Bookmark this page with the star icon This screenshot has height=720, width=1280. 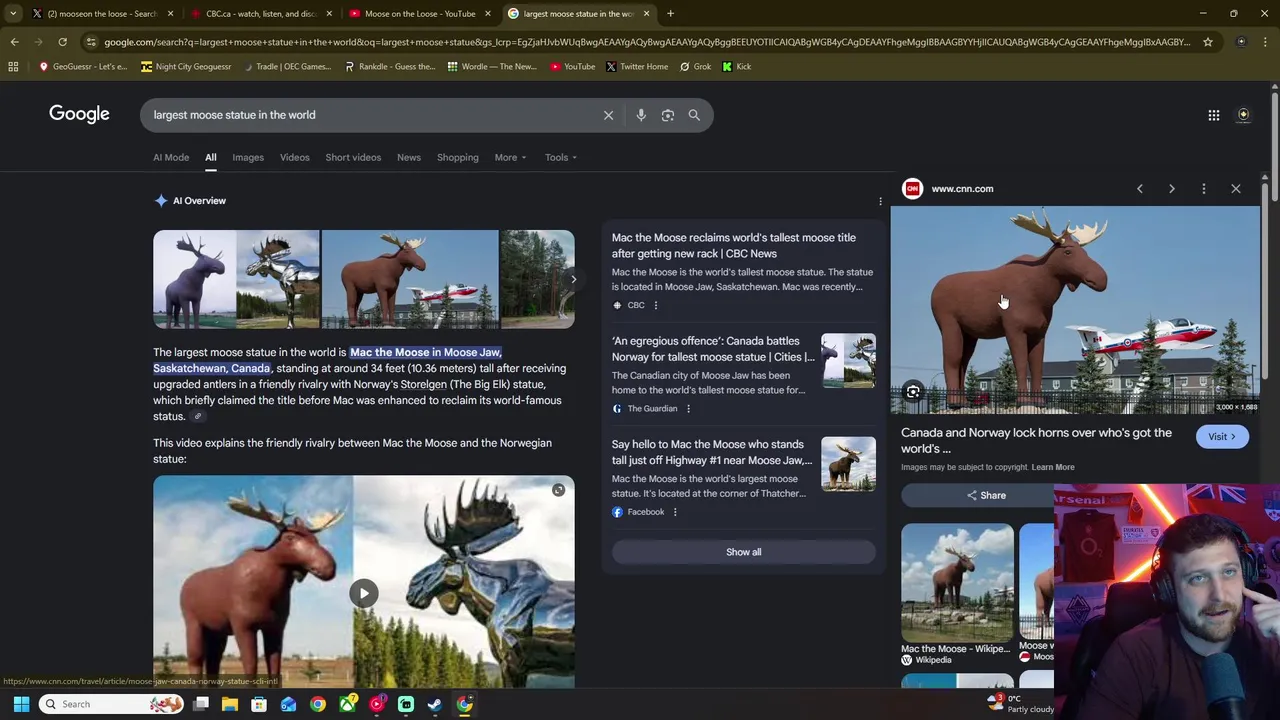(1208, 42)
